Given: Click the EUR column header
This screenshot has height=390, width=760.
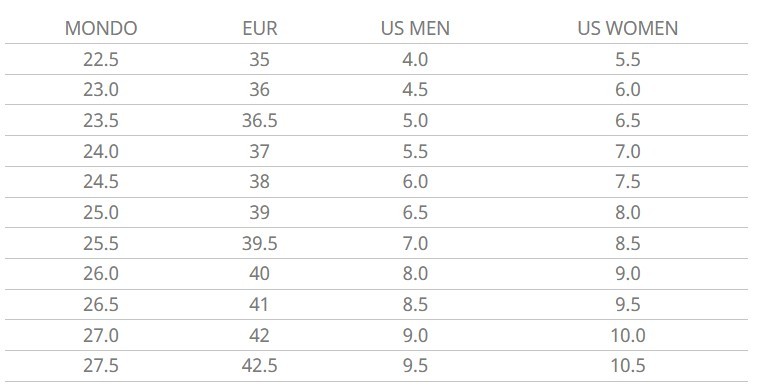Looking at the screenshot, I should [260, 28].
